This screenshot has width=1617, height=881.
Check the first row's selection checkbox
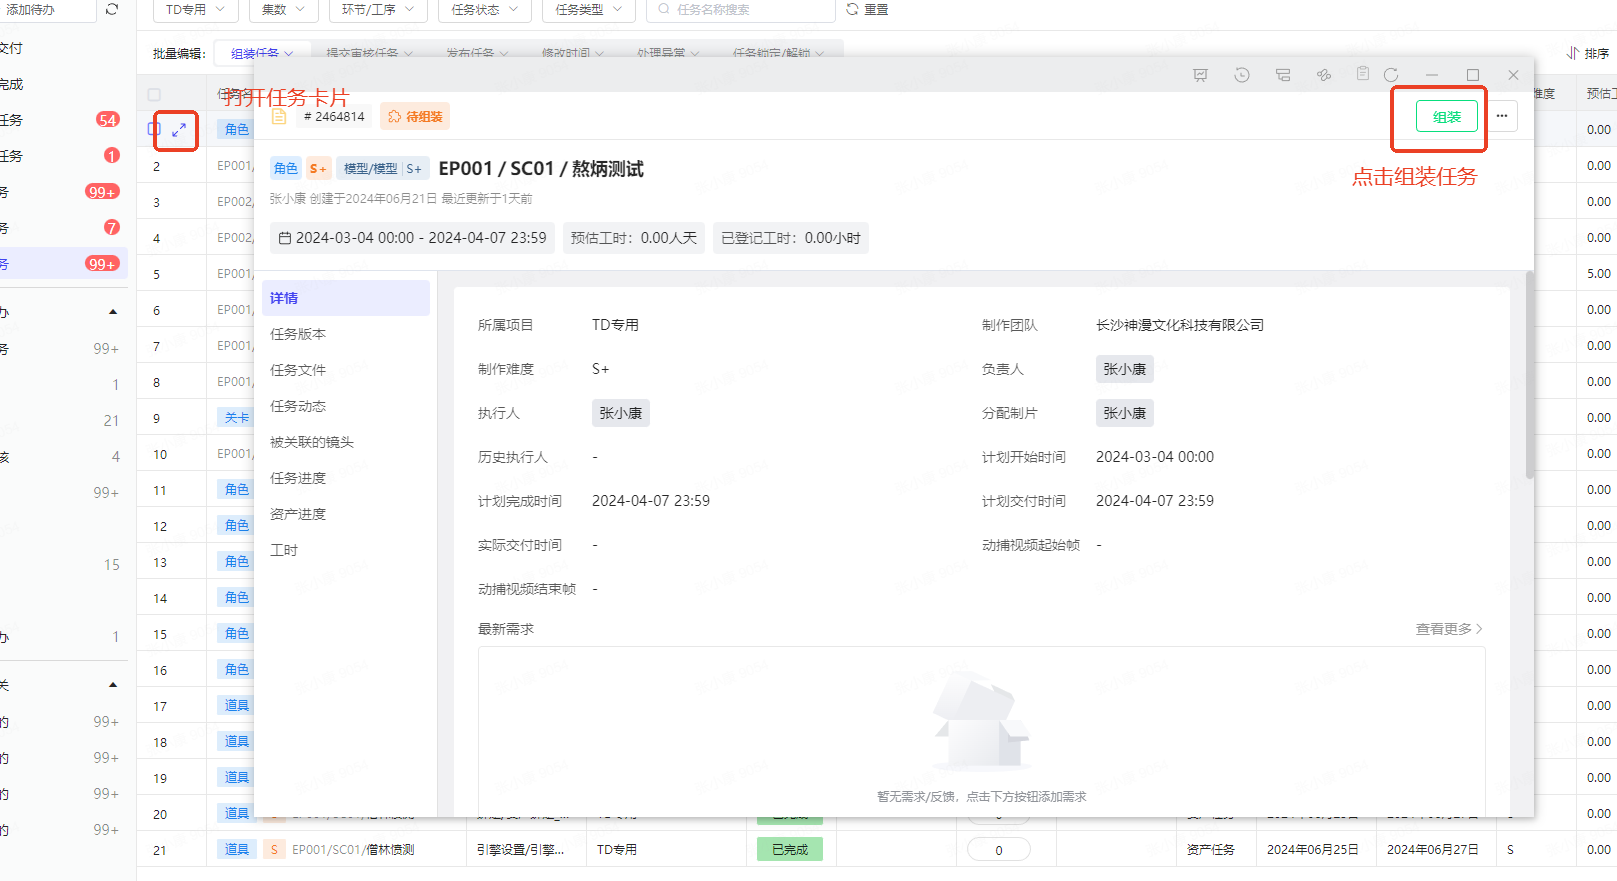coord(154,129)
